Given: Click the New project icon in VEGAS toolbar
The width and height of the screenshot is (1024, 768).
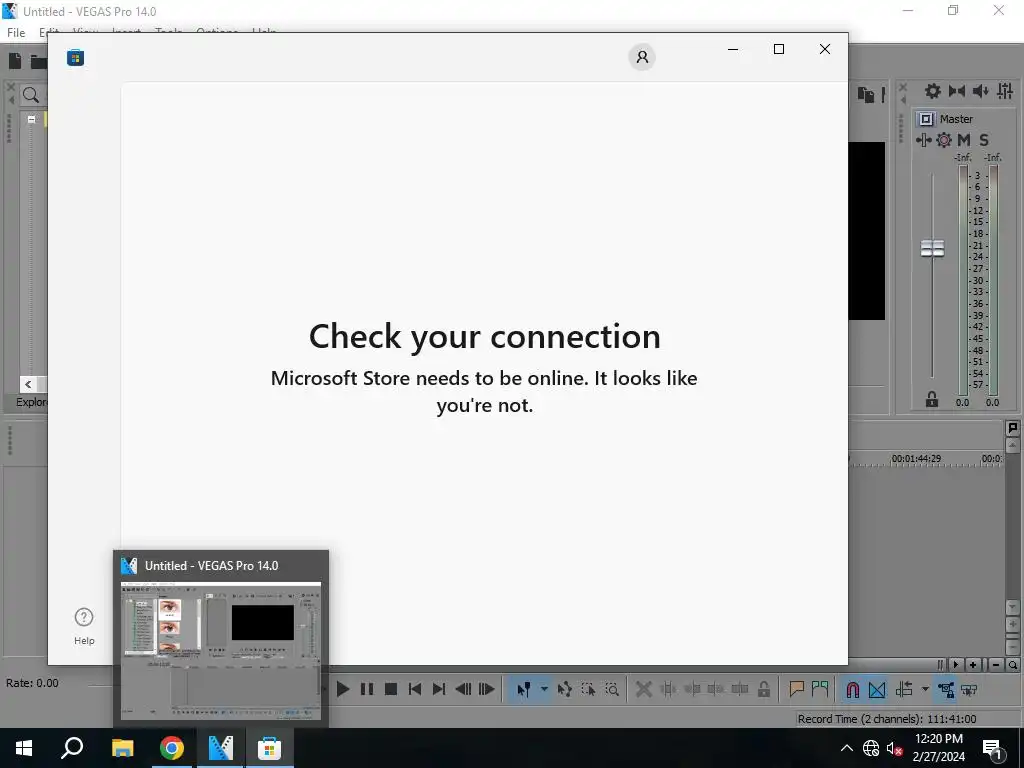Looking at the screenshot, I should [x=15, y=61].
